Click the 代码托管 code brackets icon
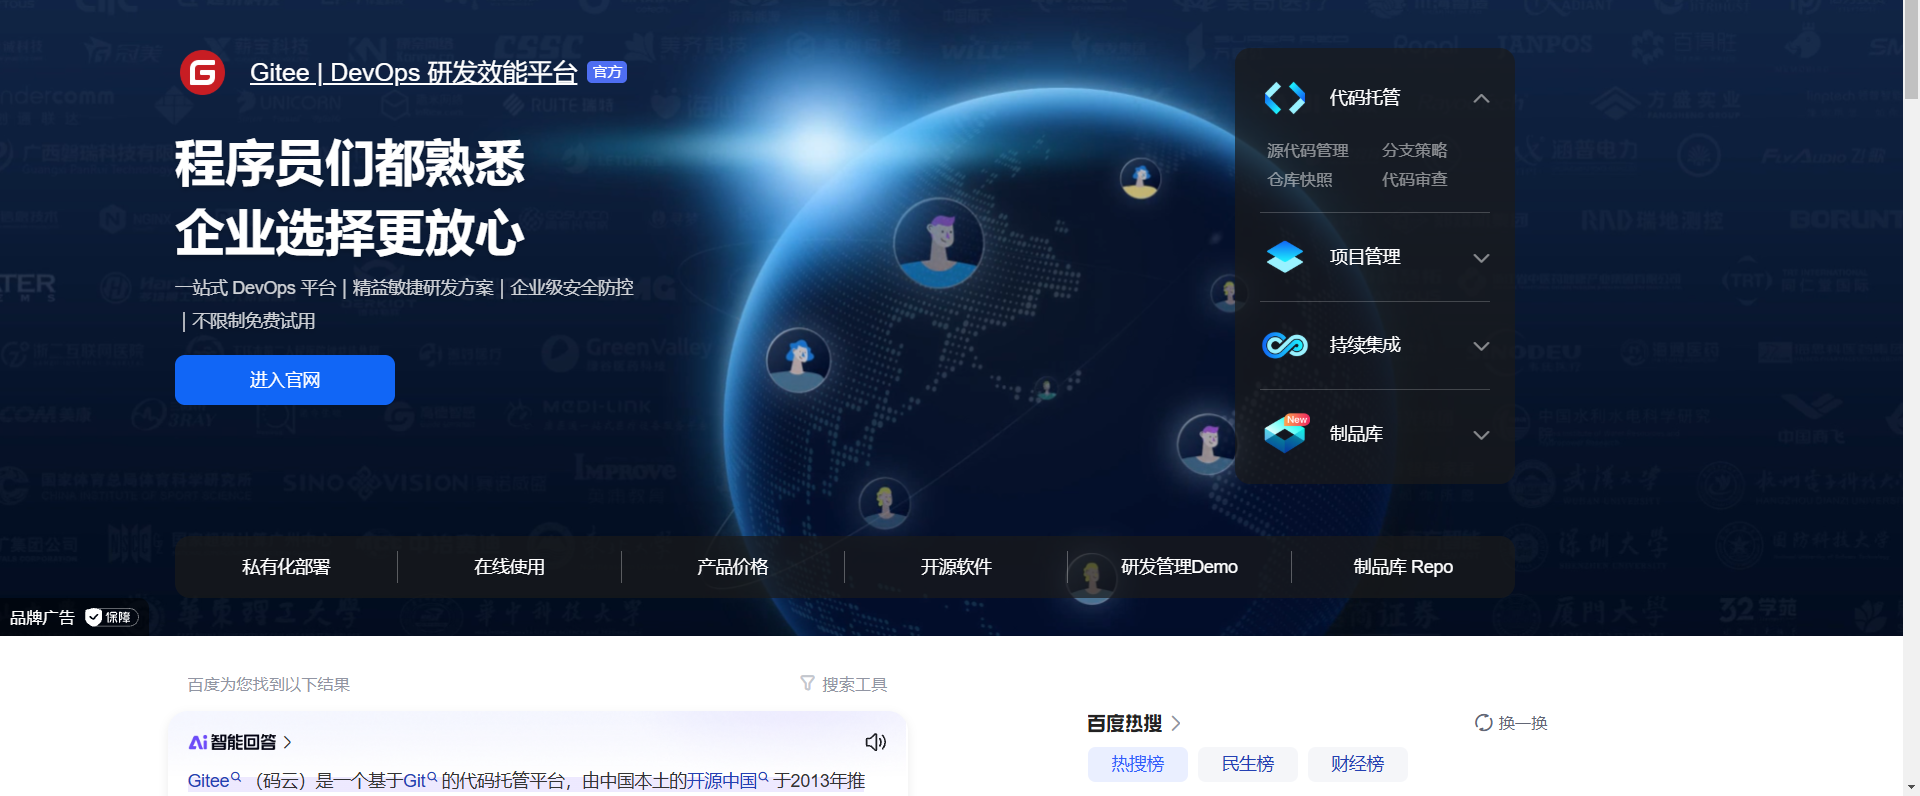The width and height of the screenshot is (1920, 796). point(1285,98)
